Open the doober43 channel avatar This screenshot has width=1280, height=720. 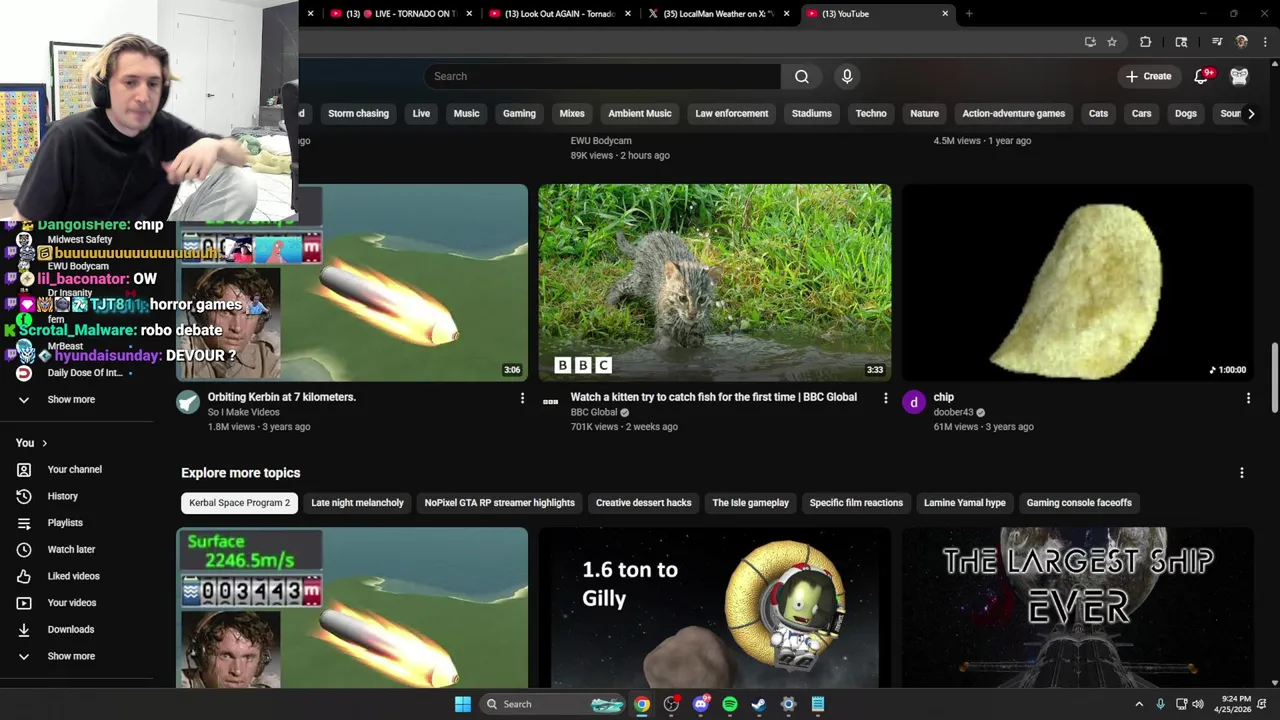point(914,402)
